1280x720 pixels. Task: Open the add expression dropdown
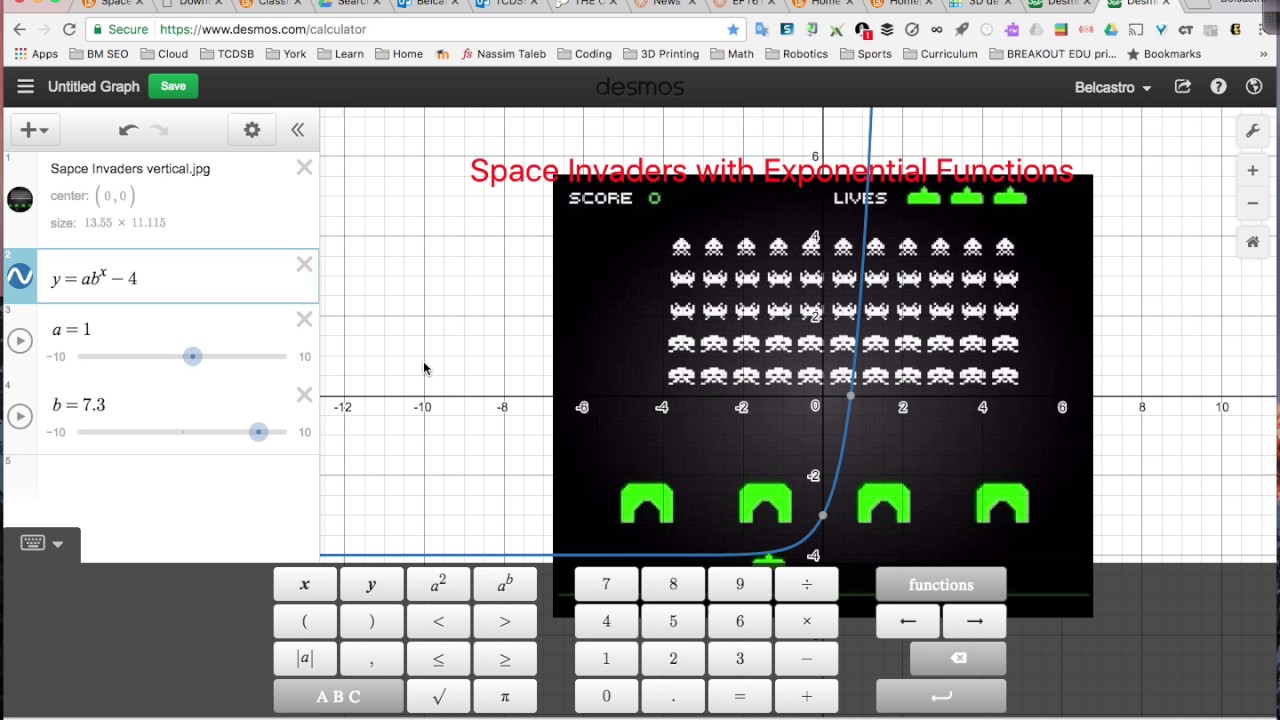pyautogui.click(x=35, y=130)
